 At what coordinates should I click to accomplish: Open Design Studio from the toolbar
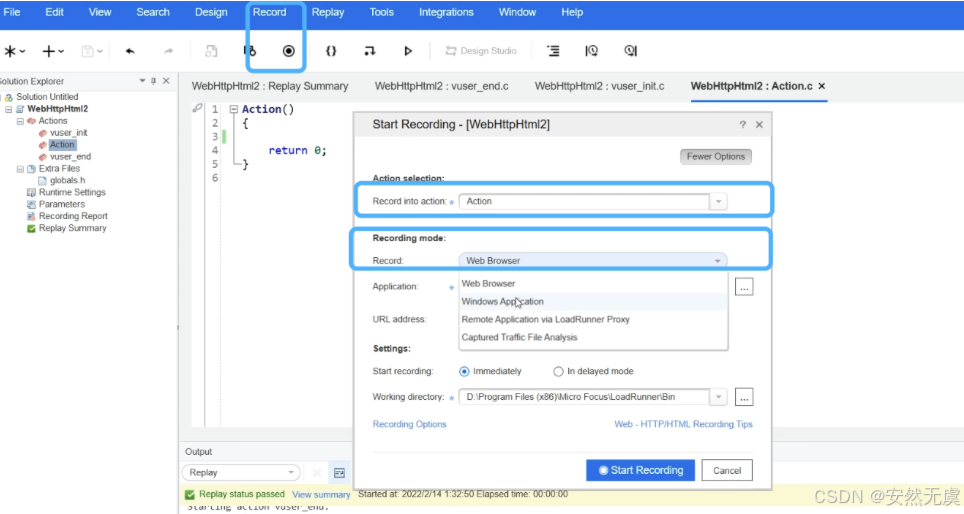481,51
